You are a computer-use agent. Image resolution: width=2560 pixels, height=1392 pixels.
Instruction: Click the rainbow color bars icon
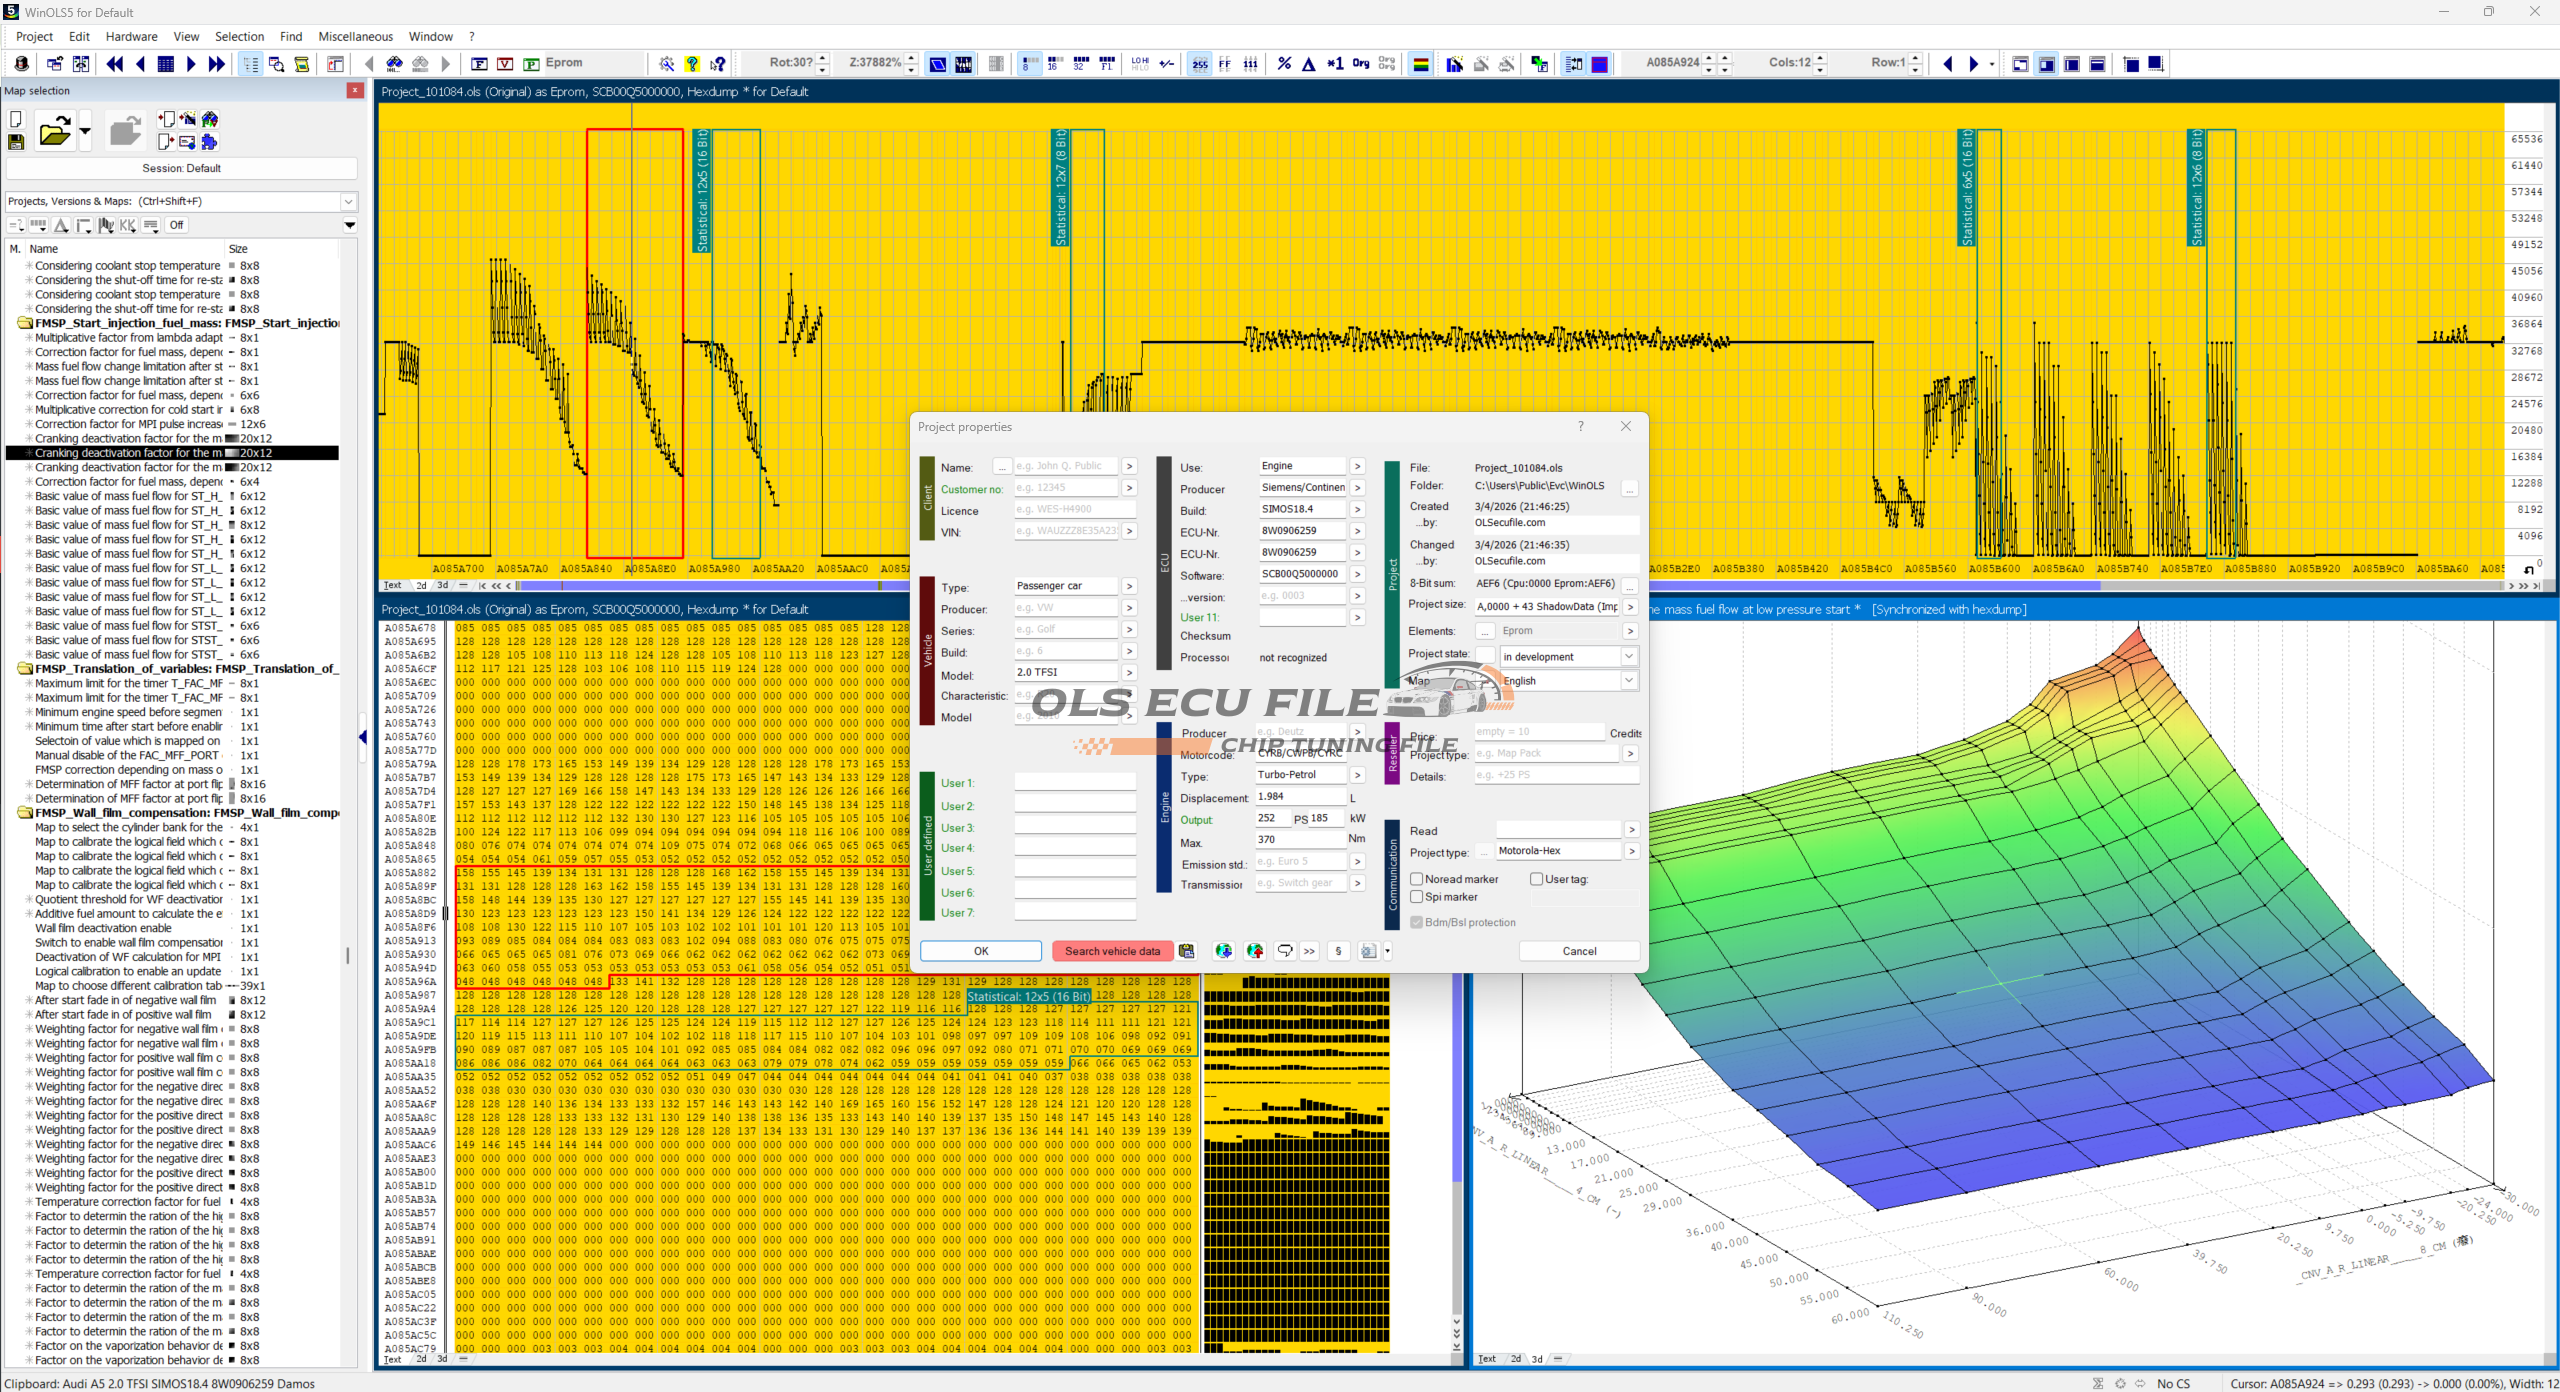1420,64
